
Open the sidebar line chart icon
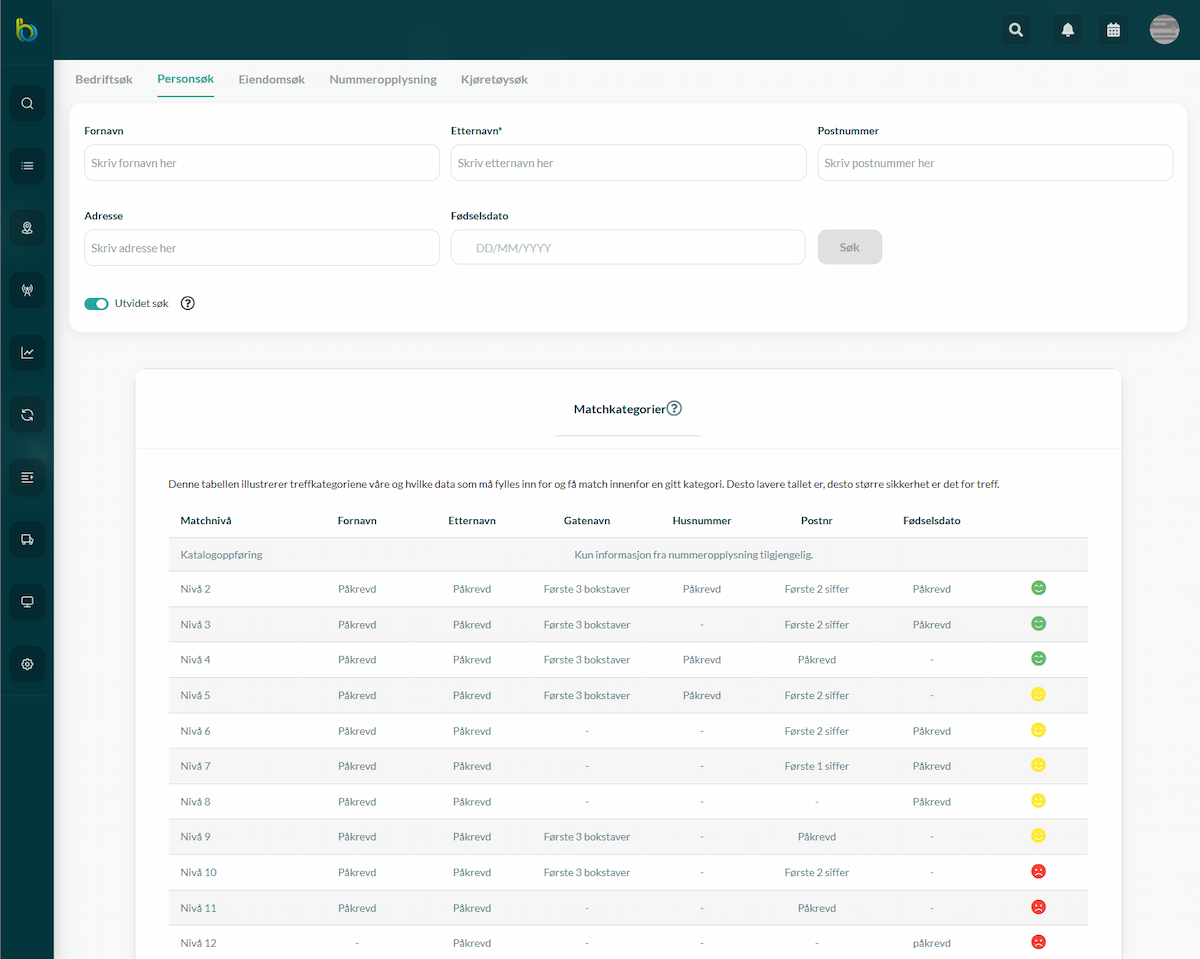27,352
